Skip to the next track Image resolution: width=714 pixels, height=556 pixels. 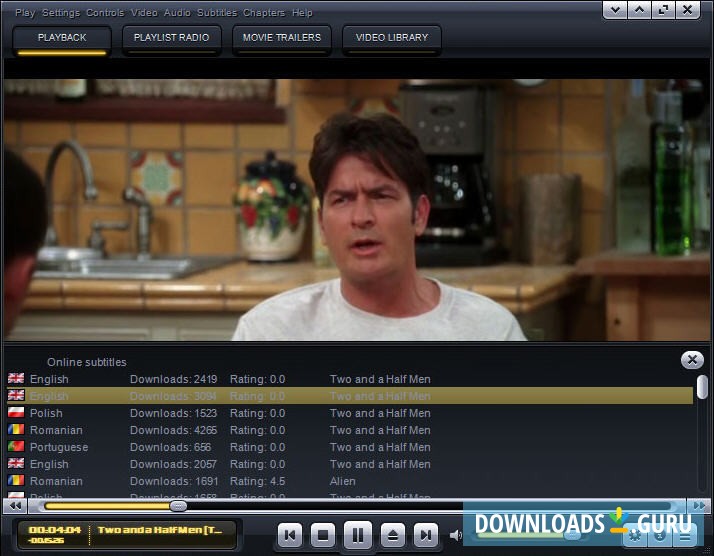pyautogui.click(x=426, y=535)
